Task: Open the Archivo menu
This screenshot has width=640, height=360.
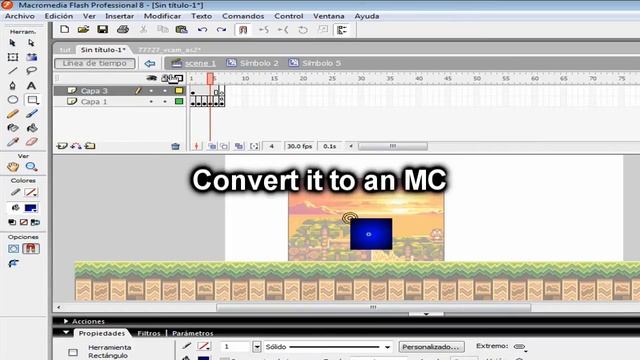Action: pyautogui.click(x=20, y=16)
